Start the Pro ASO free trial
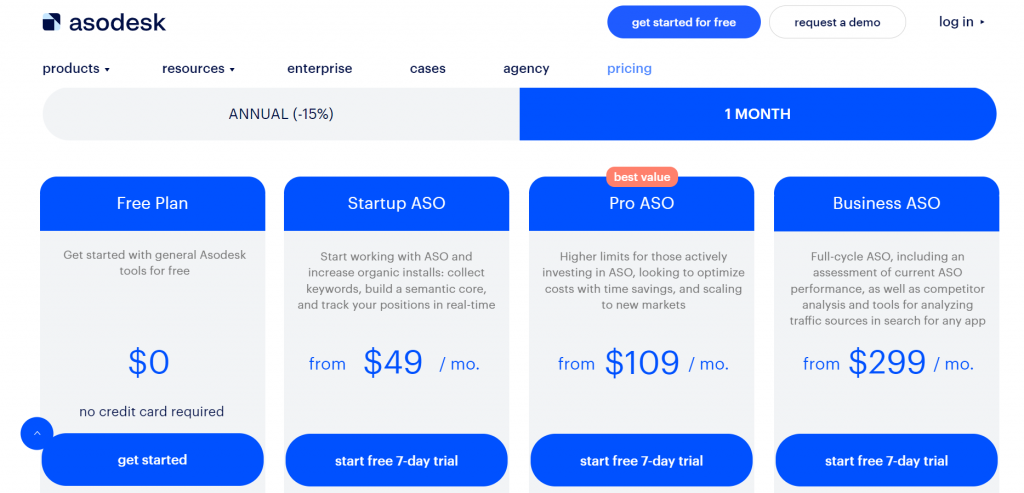This screenshot has height=493, width=1024. click(x=641, y=461)
